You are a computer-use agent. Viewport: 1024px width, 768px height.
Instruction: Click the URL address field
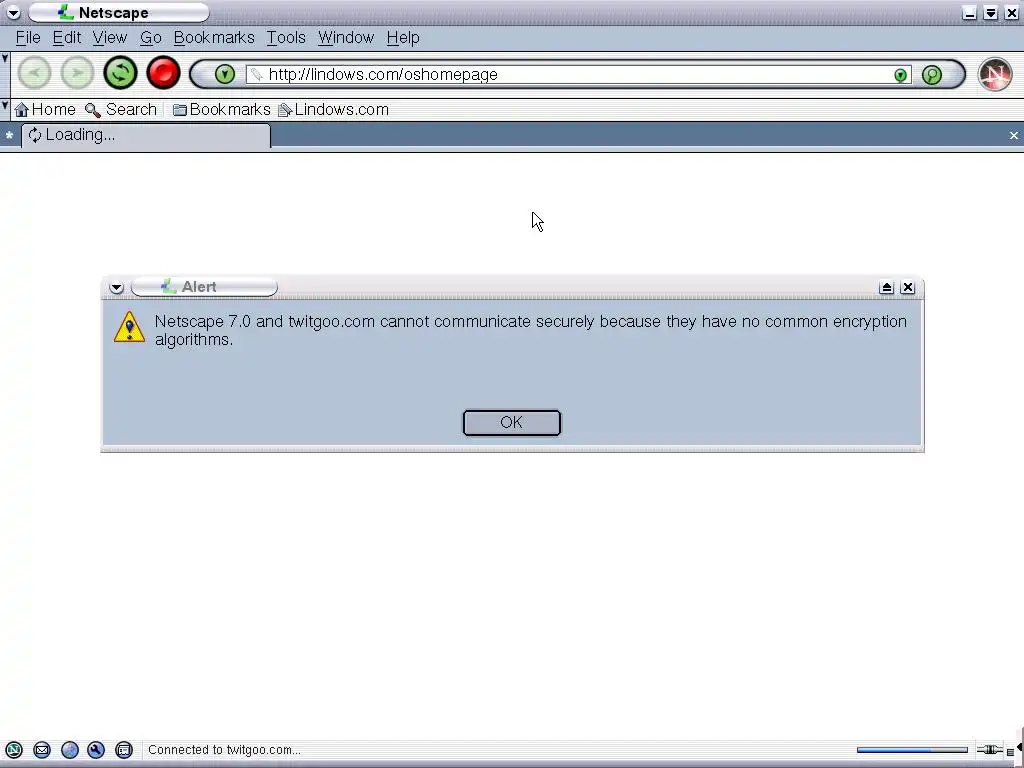coord(579,74)
